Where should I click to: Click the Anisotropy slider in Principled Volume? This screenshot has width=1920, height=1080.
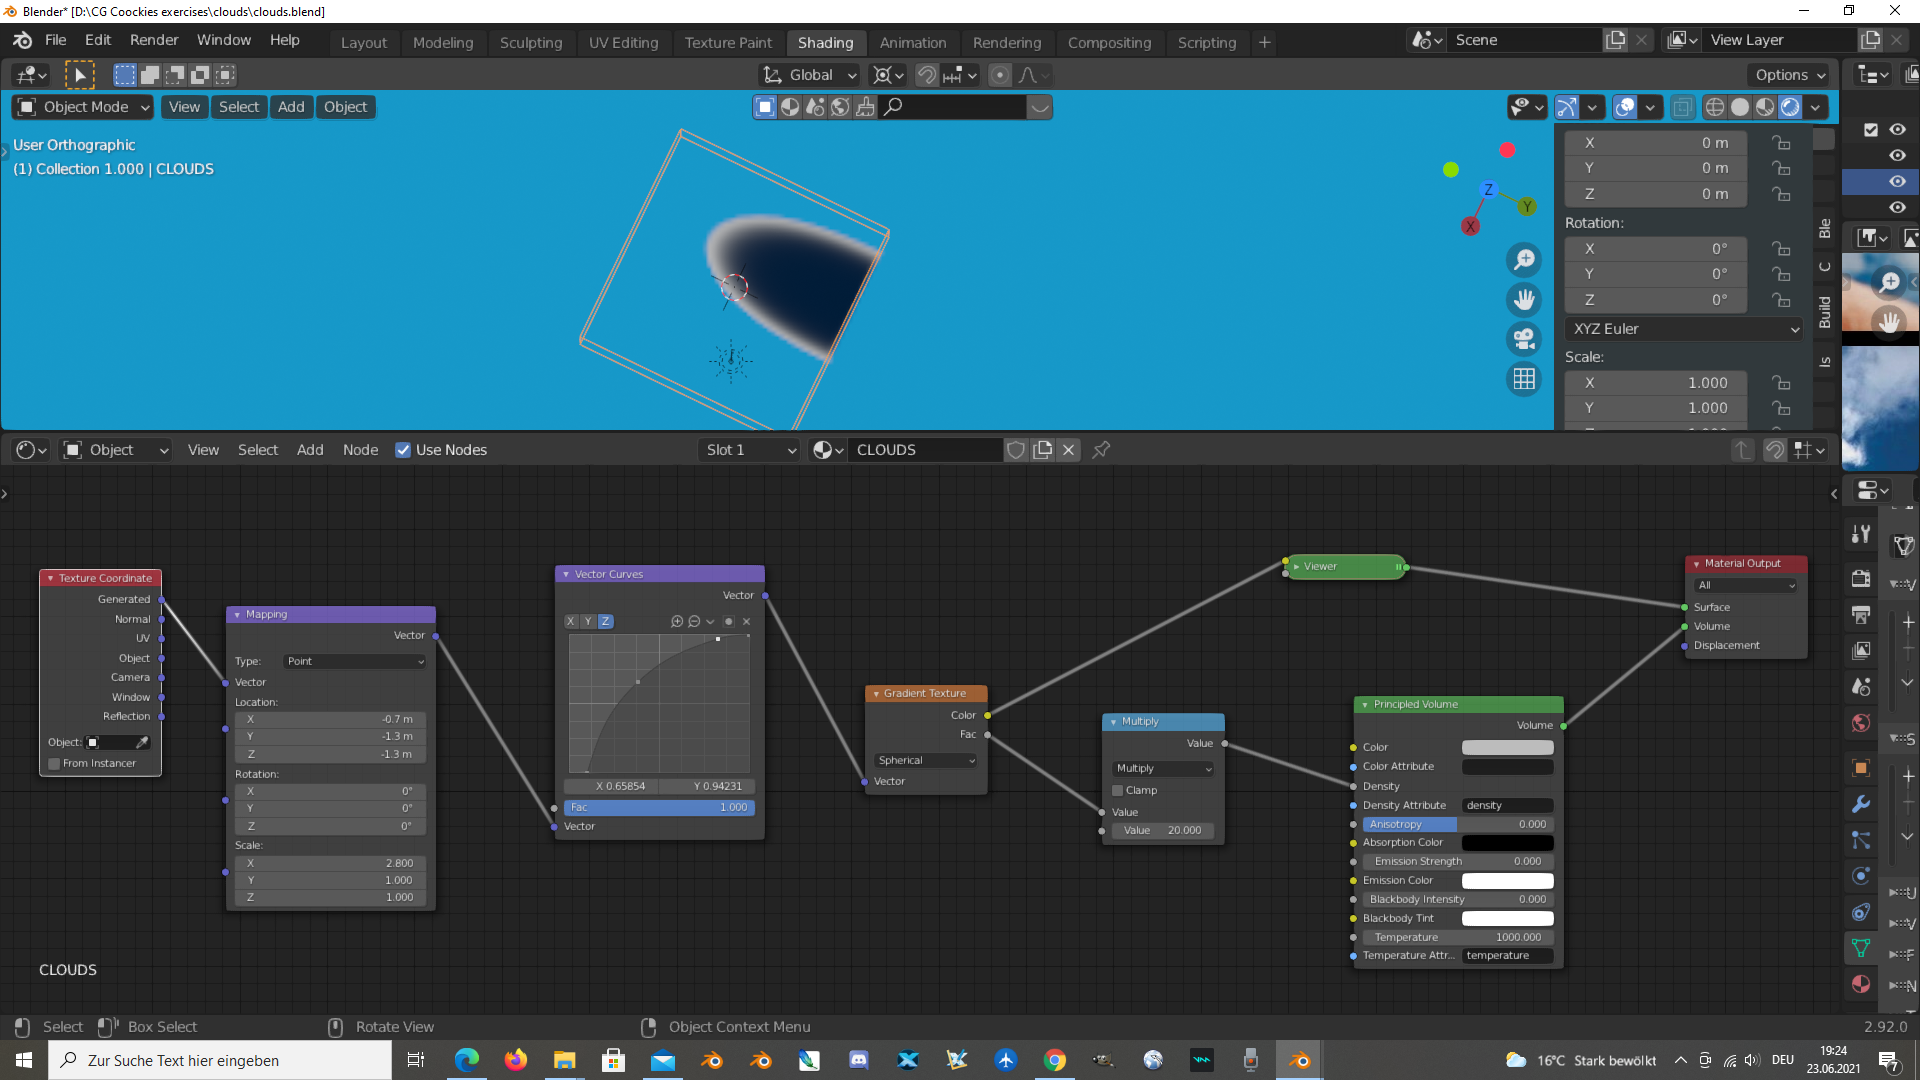coord(1457,824)
